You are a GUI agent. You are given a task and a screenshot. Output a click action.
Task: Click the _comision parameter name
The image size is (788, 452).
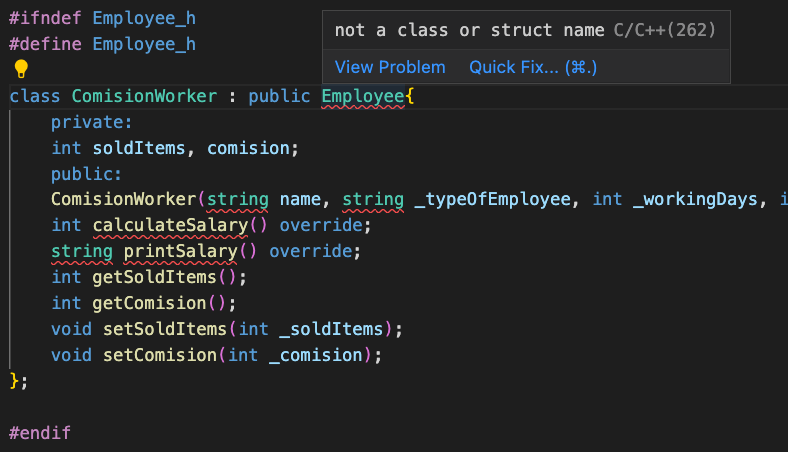(316, 355)
